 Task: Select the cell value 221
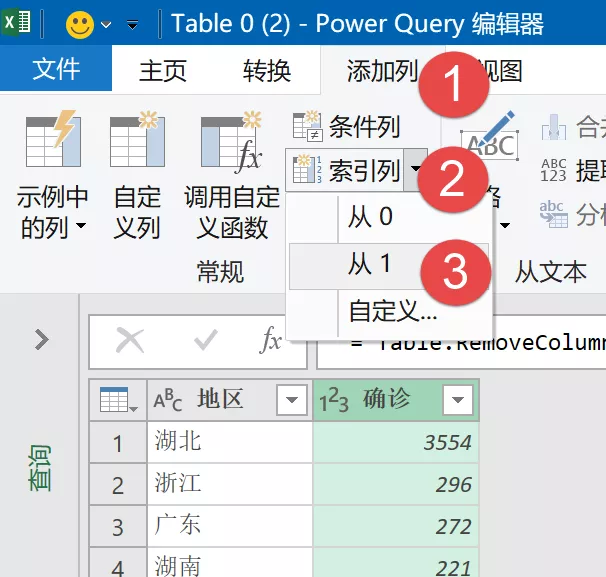[x=396, y=563]
